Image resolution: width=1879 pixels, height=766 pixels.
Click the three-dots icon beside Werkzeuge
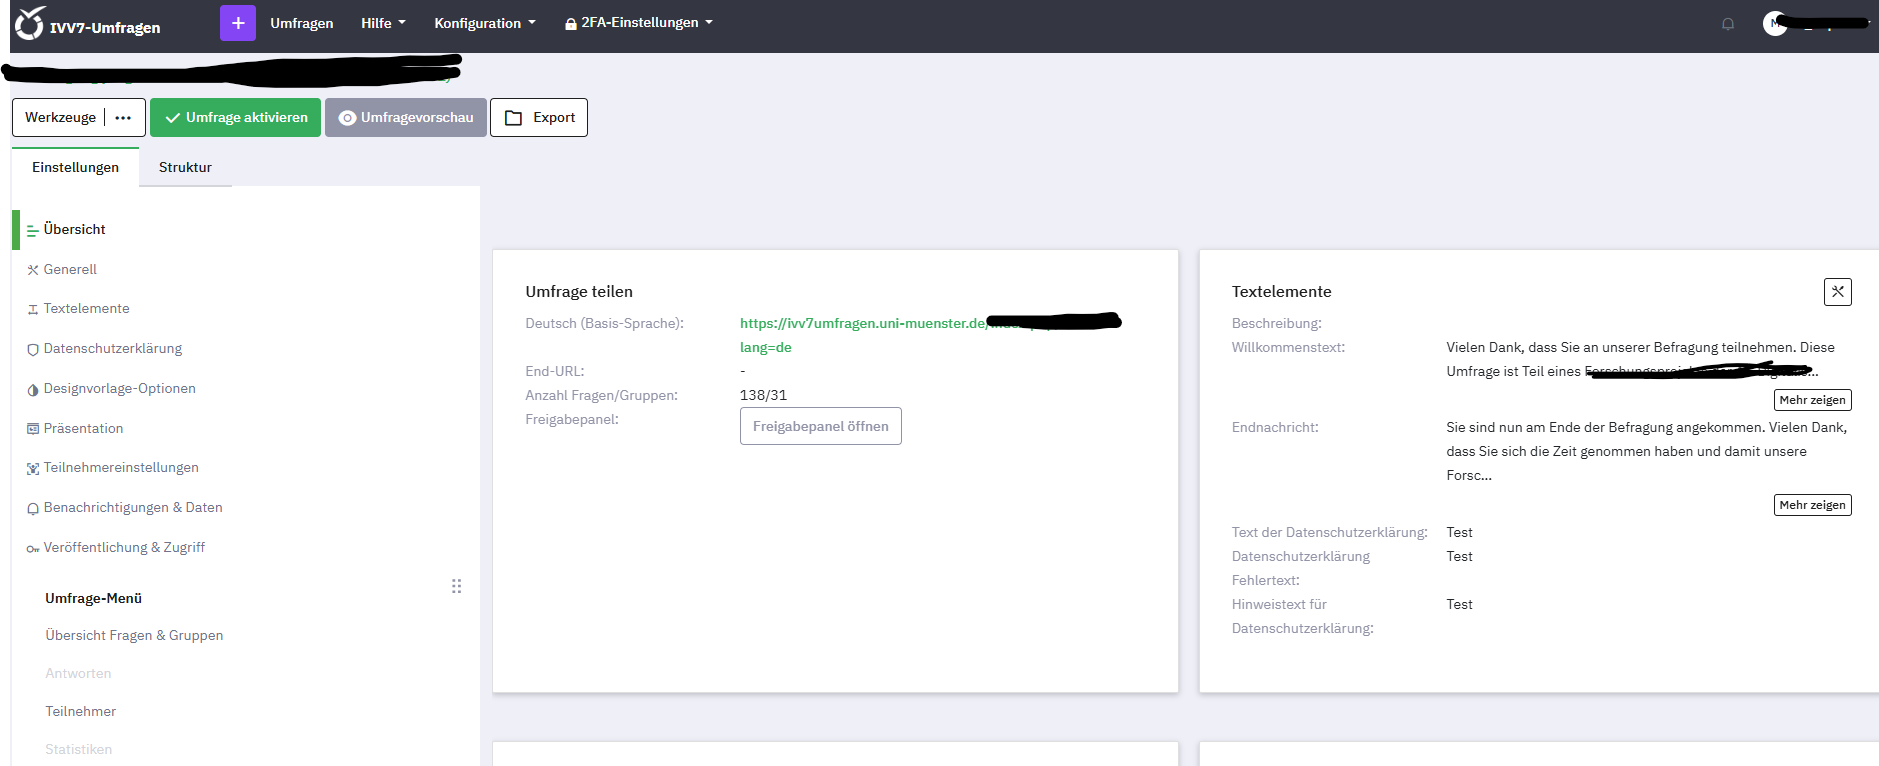pyautogui.click(x=123, y=118)
